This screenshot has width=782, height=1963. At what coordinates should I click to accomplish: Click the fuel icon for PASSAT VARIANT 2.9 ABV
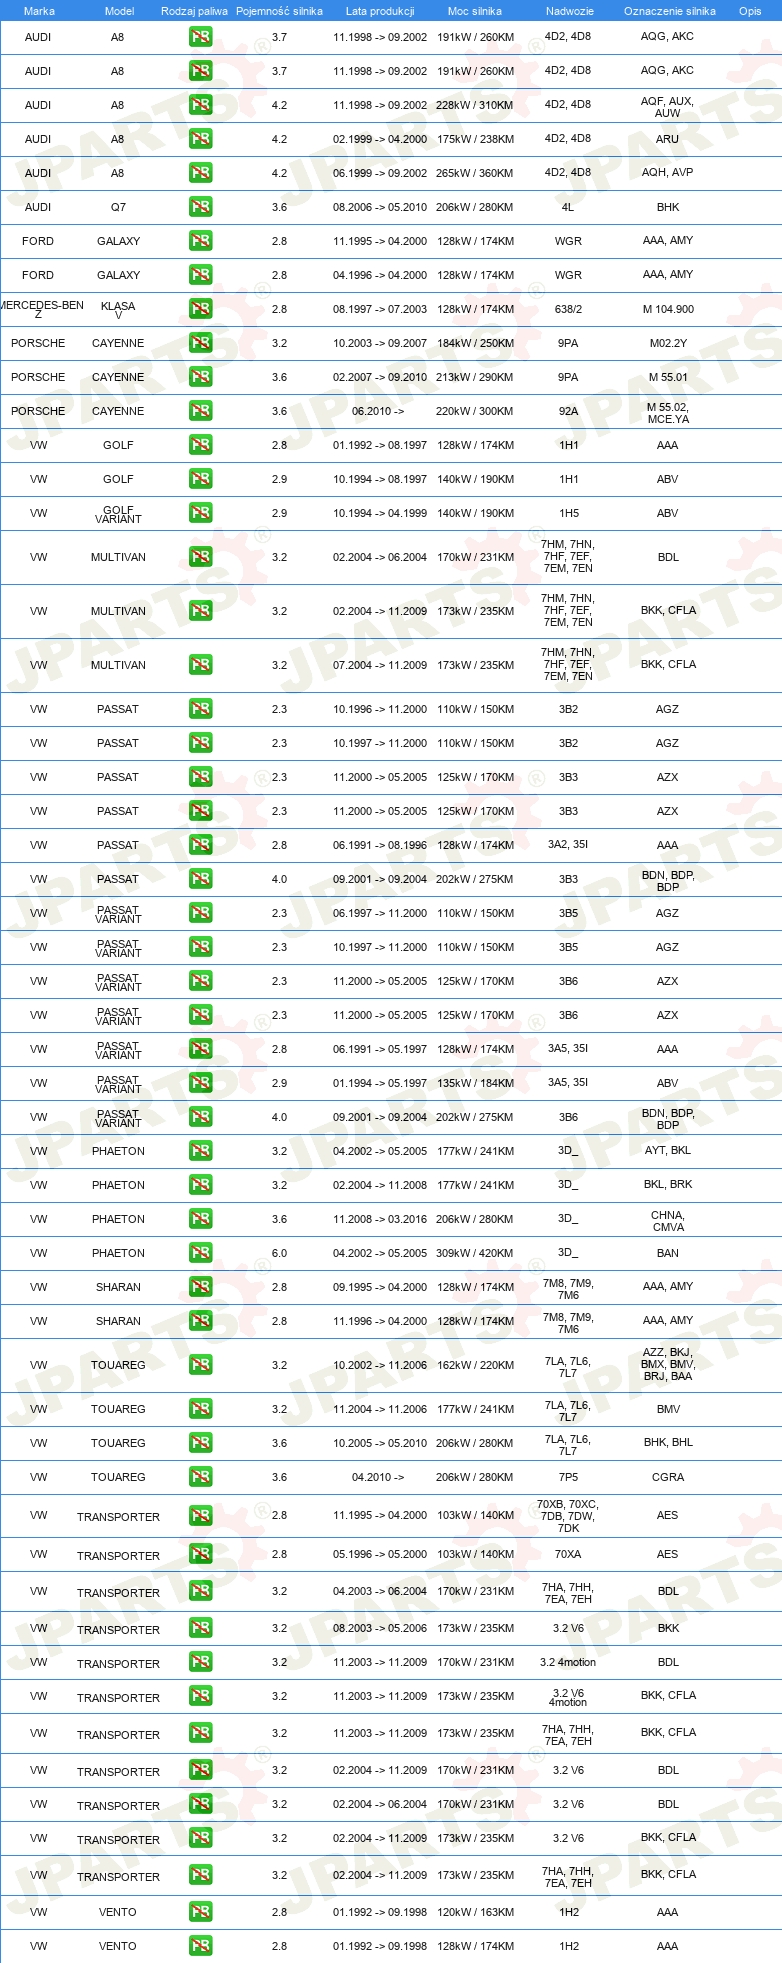pos(200,1083)
